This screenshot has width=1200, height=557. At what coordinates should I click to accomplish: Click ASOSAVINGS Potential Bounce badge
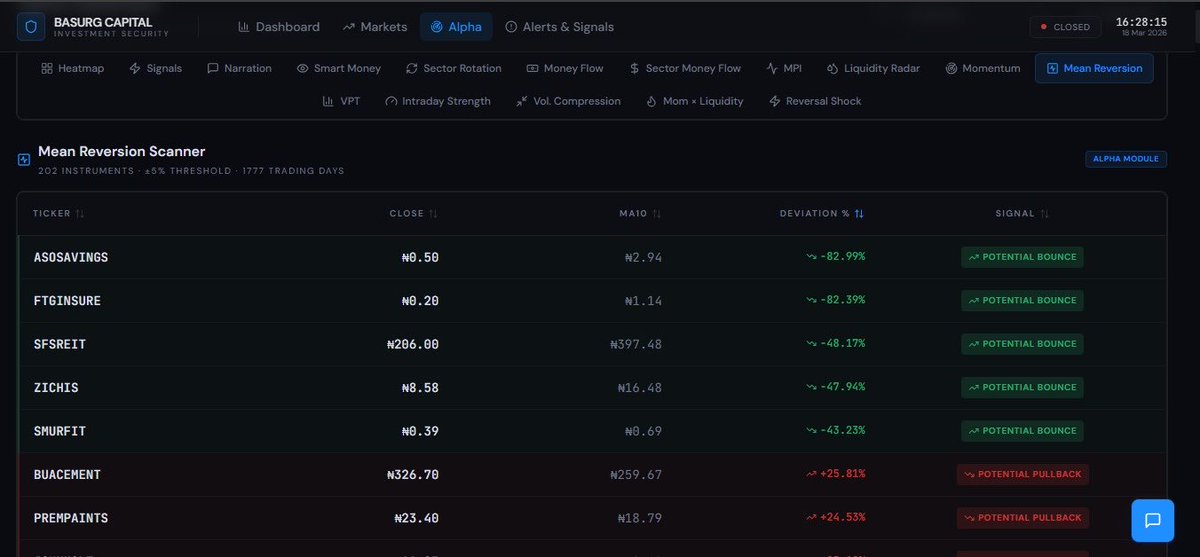(1022, 257)
